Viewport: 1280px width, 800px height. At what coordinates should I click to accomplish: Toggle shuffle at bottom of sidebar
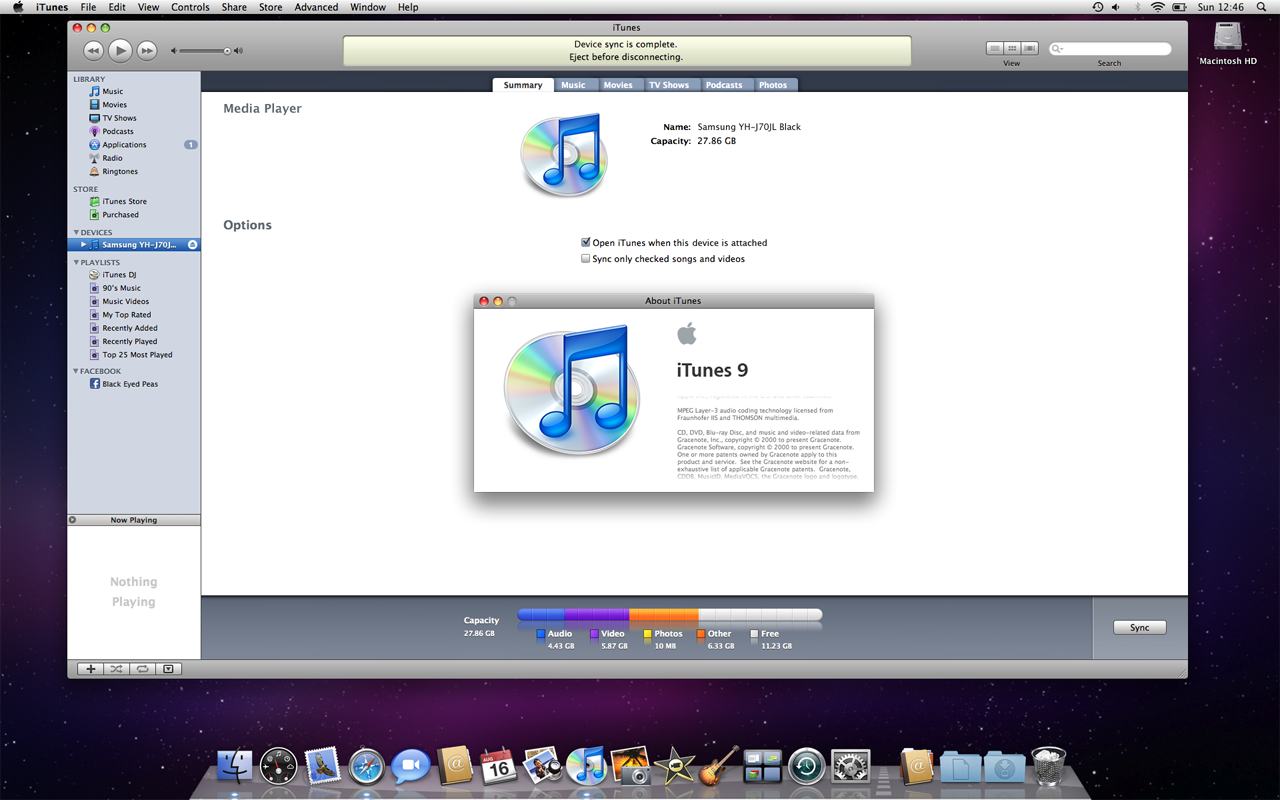(116, 669)
